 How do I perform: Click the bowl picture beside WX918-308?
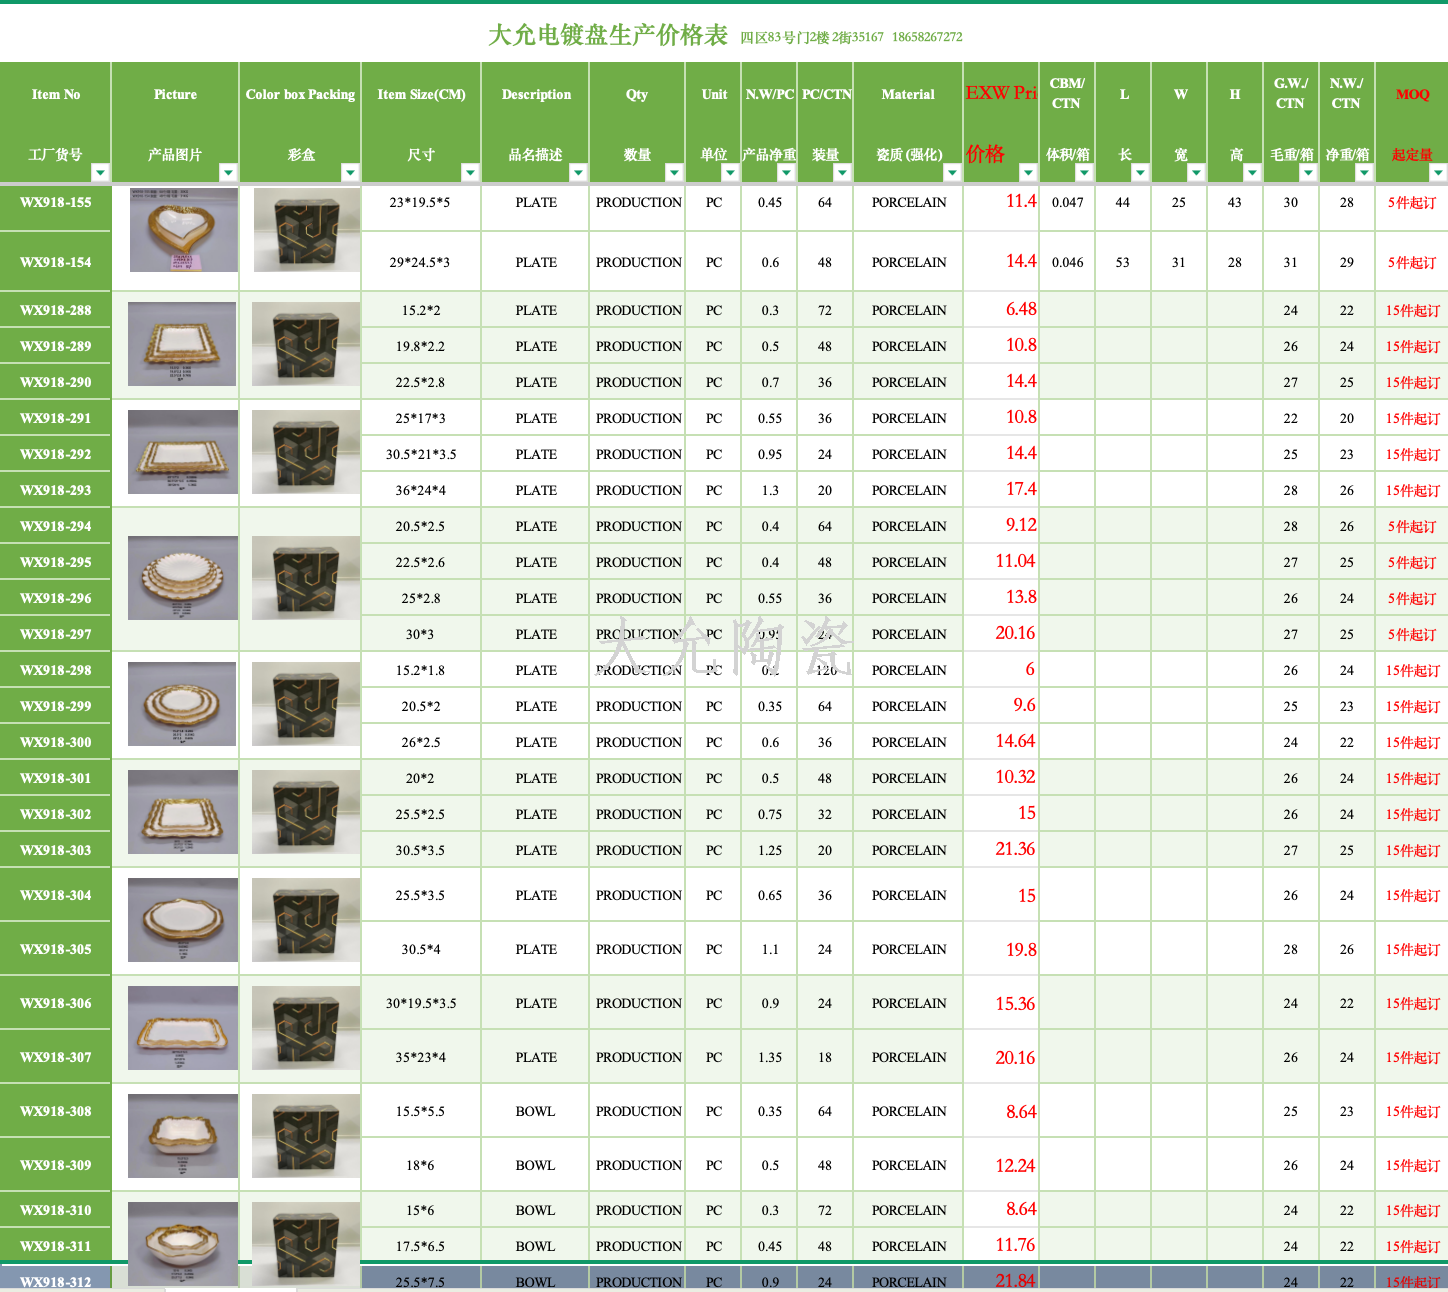coord(183,1135)
